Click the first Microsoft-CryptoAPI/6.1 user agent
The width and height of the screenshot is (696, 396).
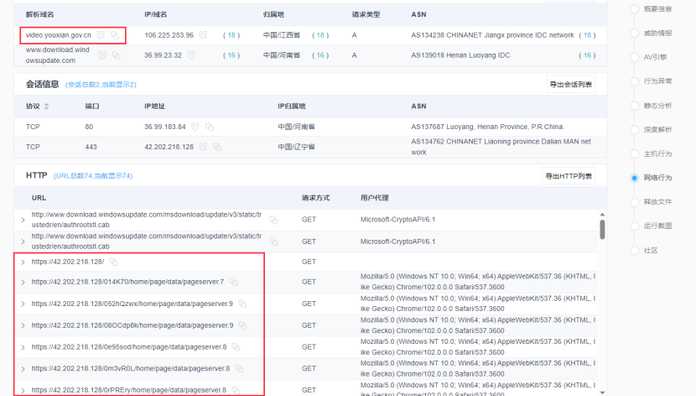[398, 220]
